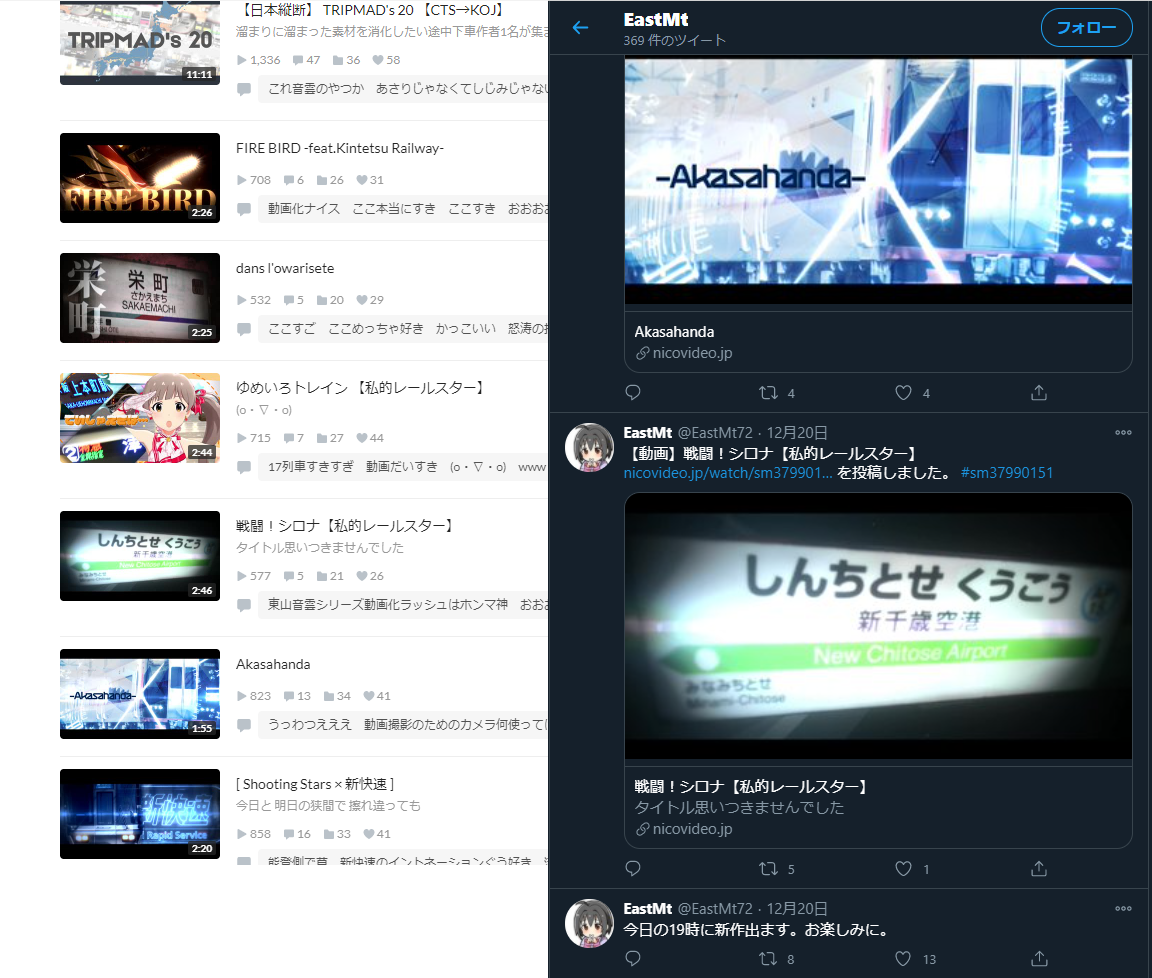
Task: Select the like count 58 on TRIPMAD's 20
Action: click(x=386, y=60)
